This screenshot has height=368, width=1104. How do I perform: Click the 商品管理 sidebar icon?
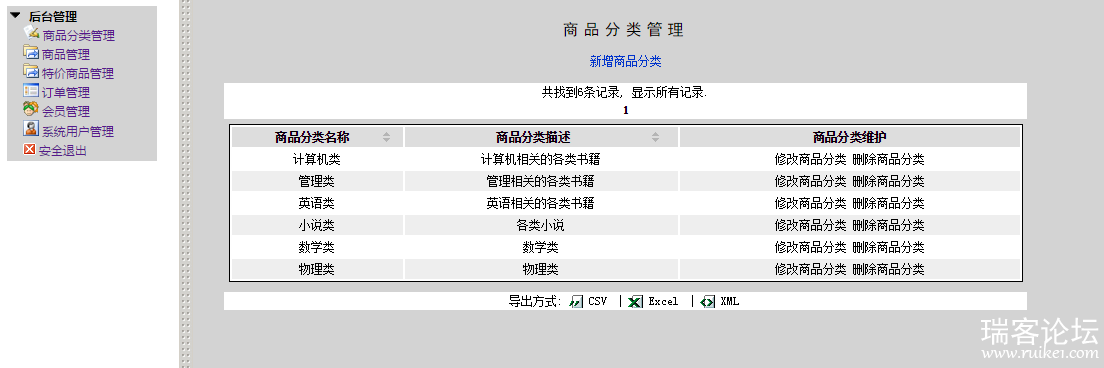31,52
